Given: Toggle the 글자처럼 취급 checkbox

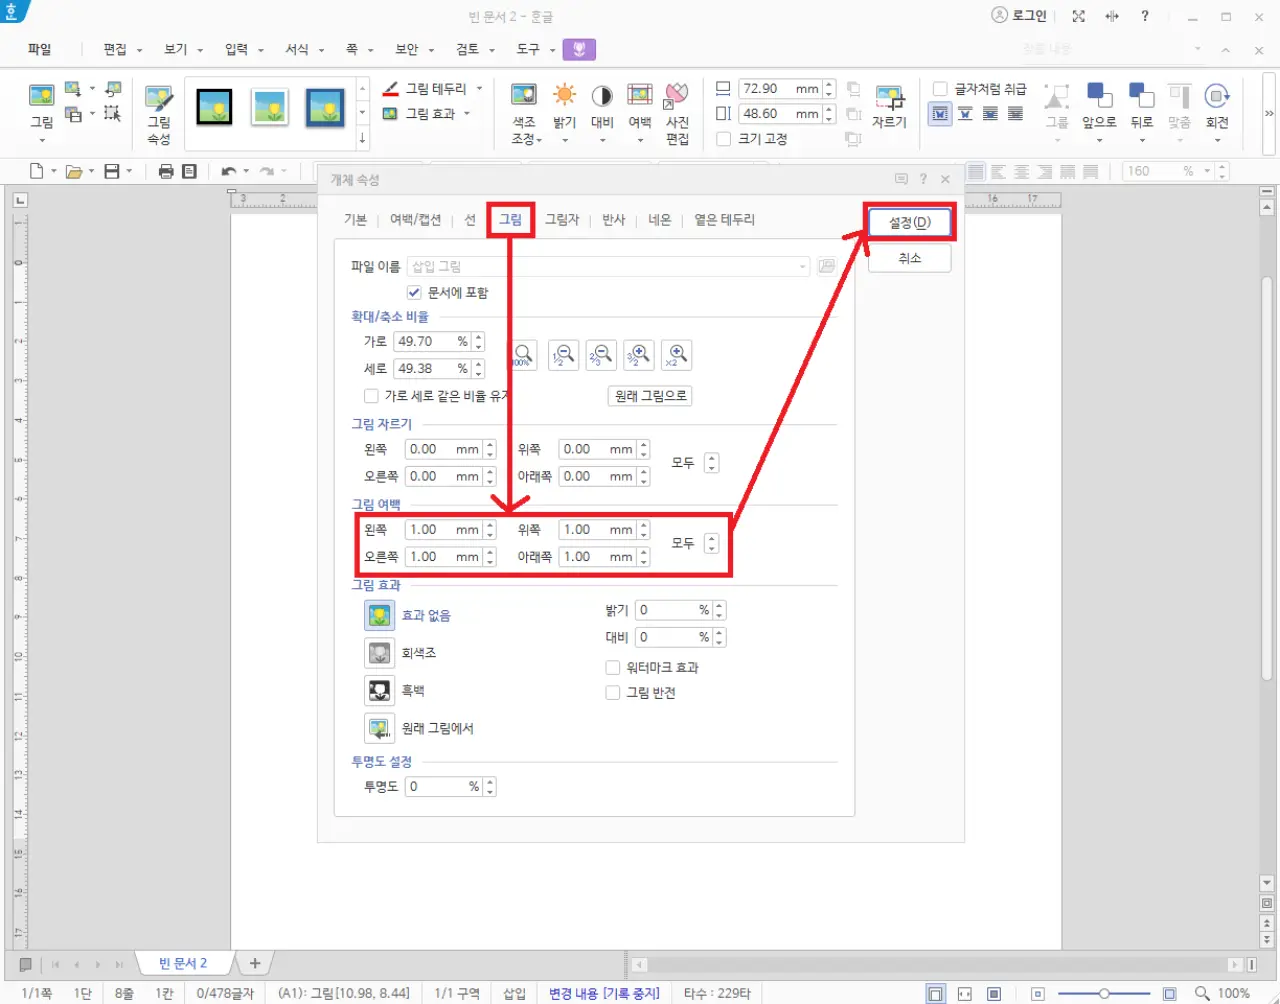Looking at the screenshot, I should (x=940, y=89).
